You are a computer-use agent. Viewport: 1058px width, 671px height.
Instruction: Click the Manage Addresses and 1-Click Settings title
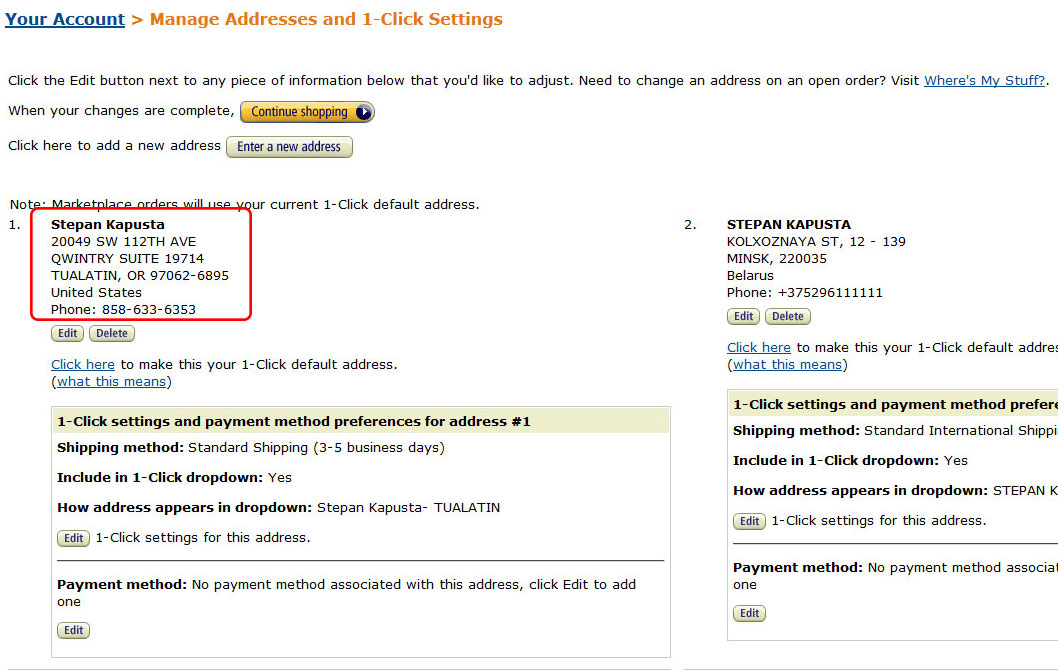(326, 19)
